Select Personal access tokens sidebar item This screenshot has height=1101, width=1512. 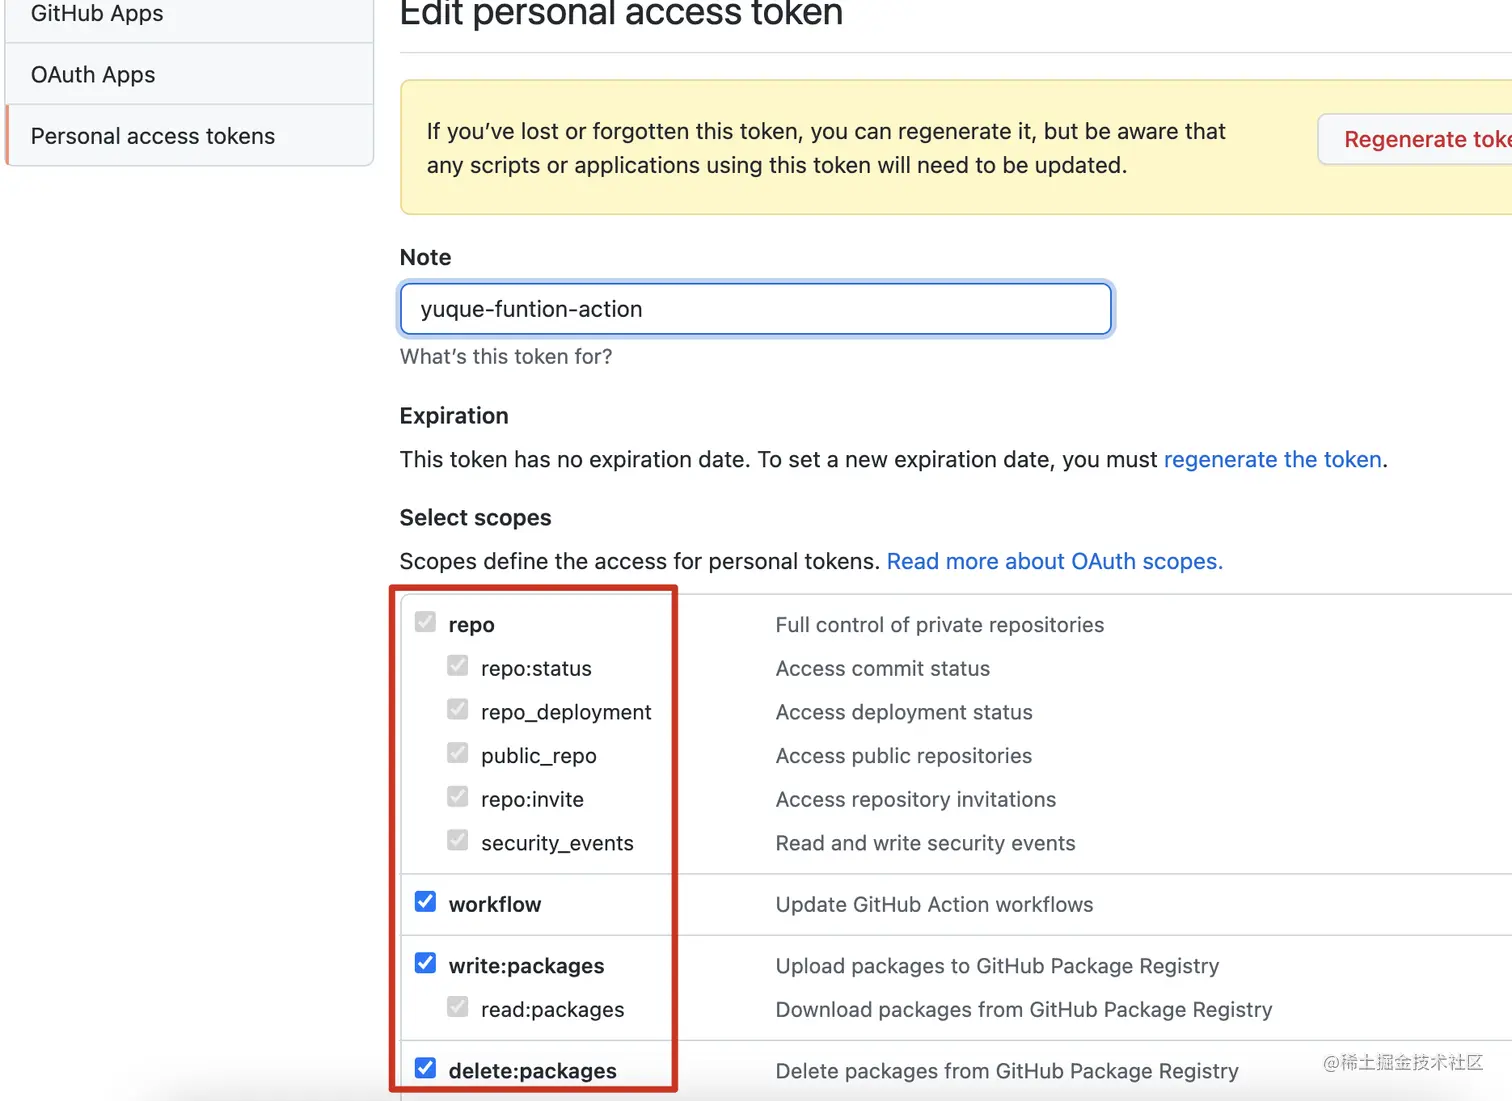(153, 136)
